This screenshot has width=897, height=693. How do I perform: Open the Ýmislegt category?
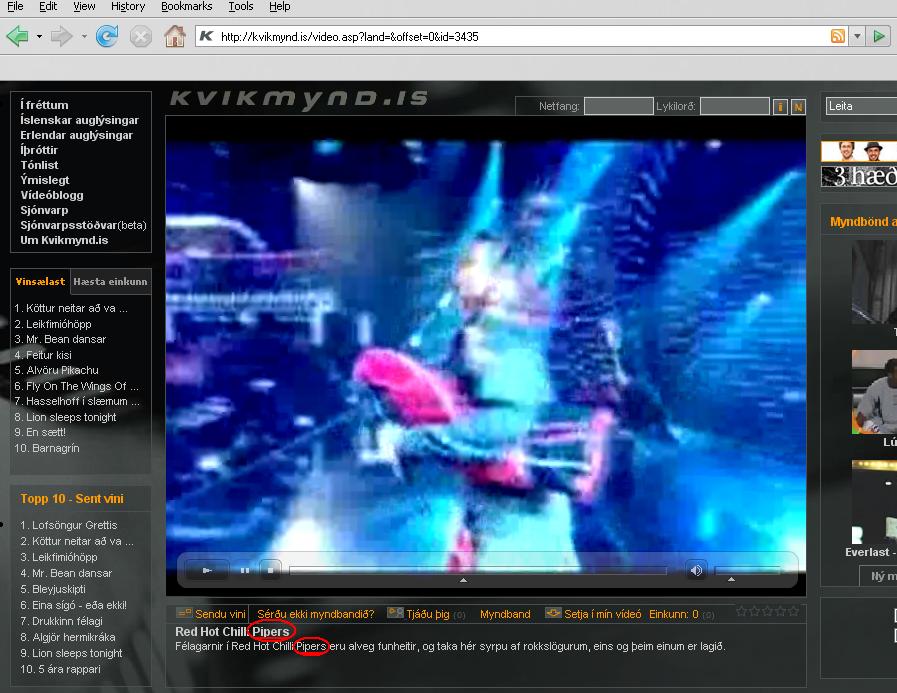point(45,180)
